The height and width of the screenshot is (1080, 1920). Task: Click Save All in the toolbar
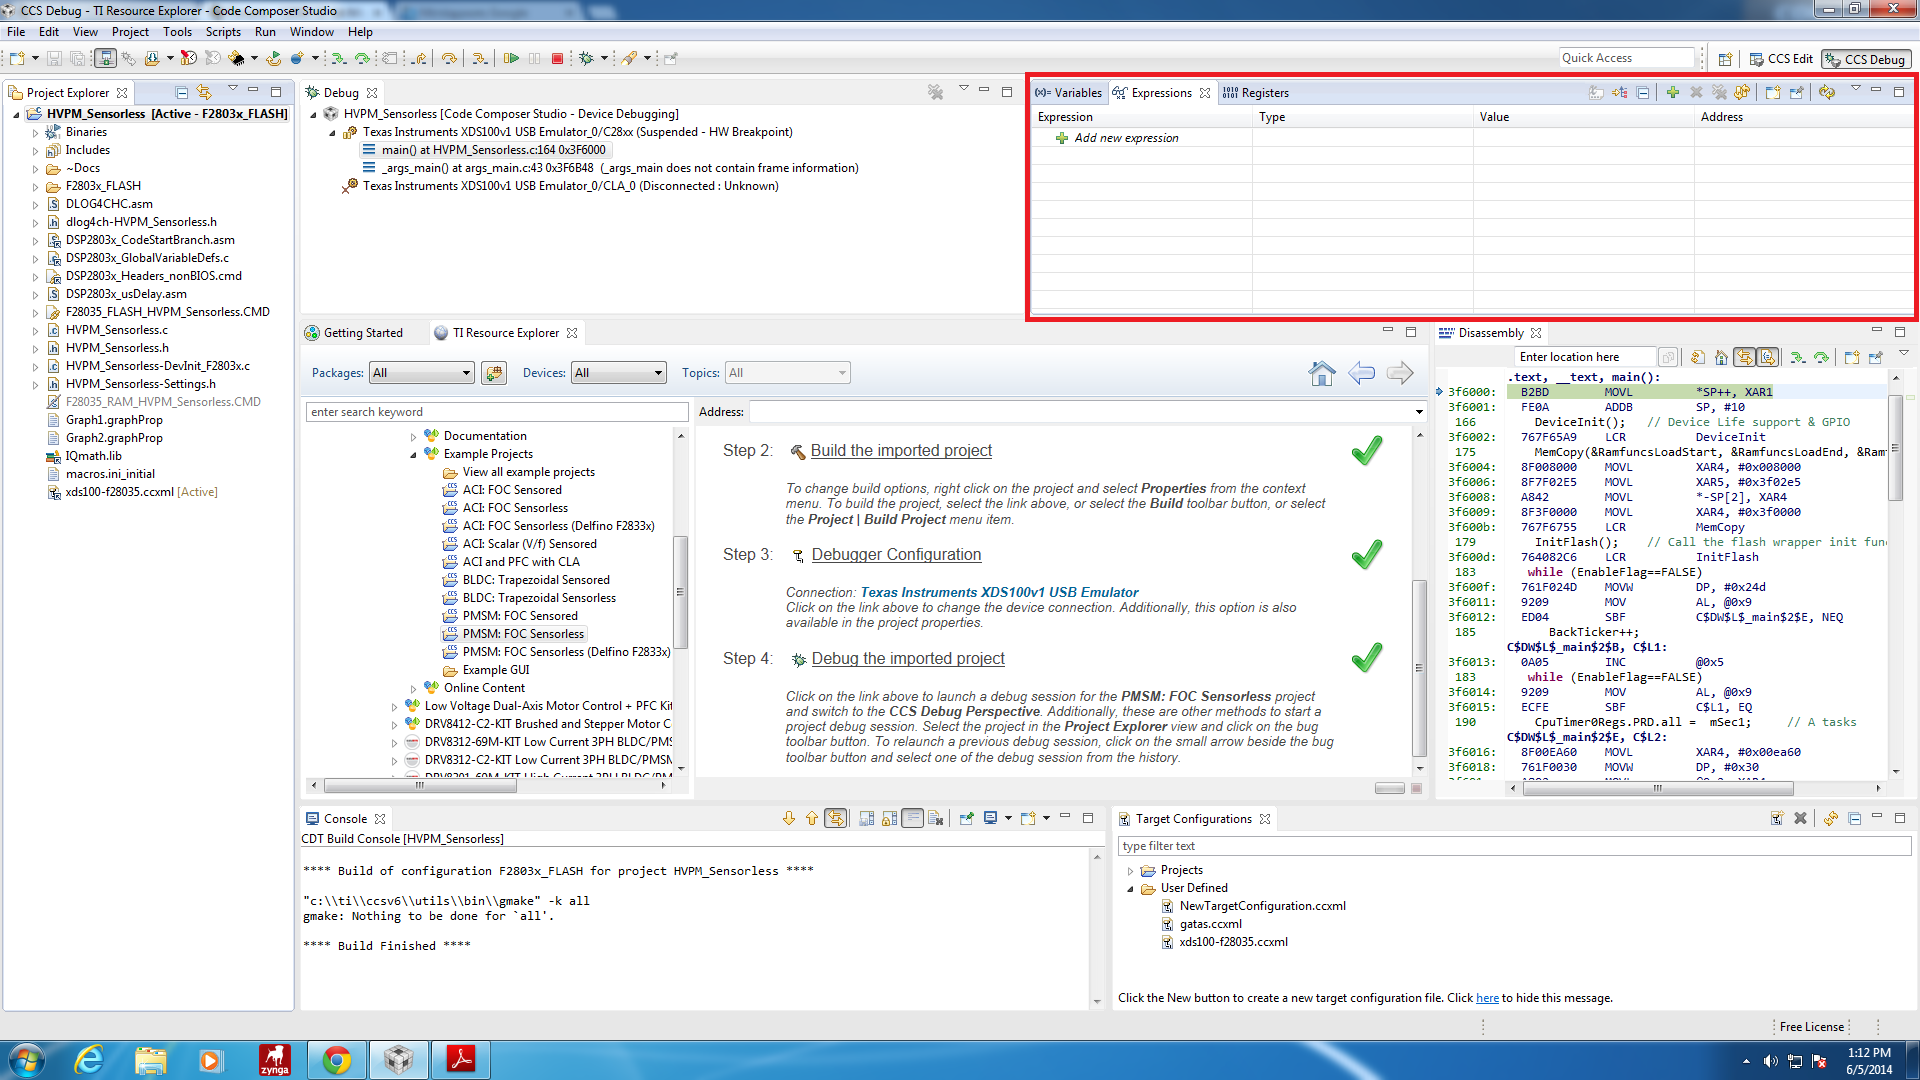point(77,58)
